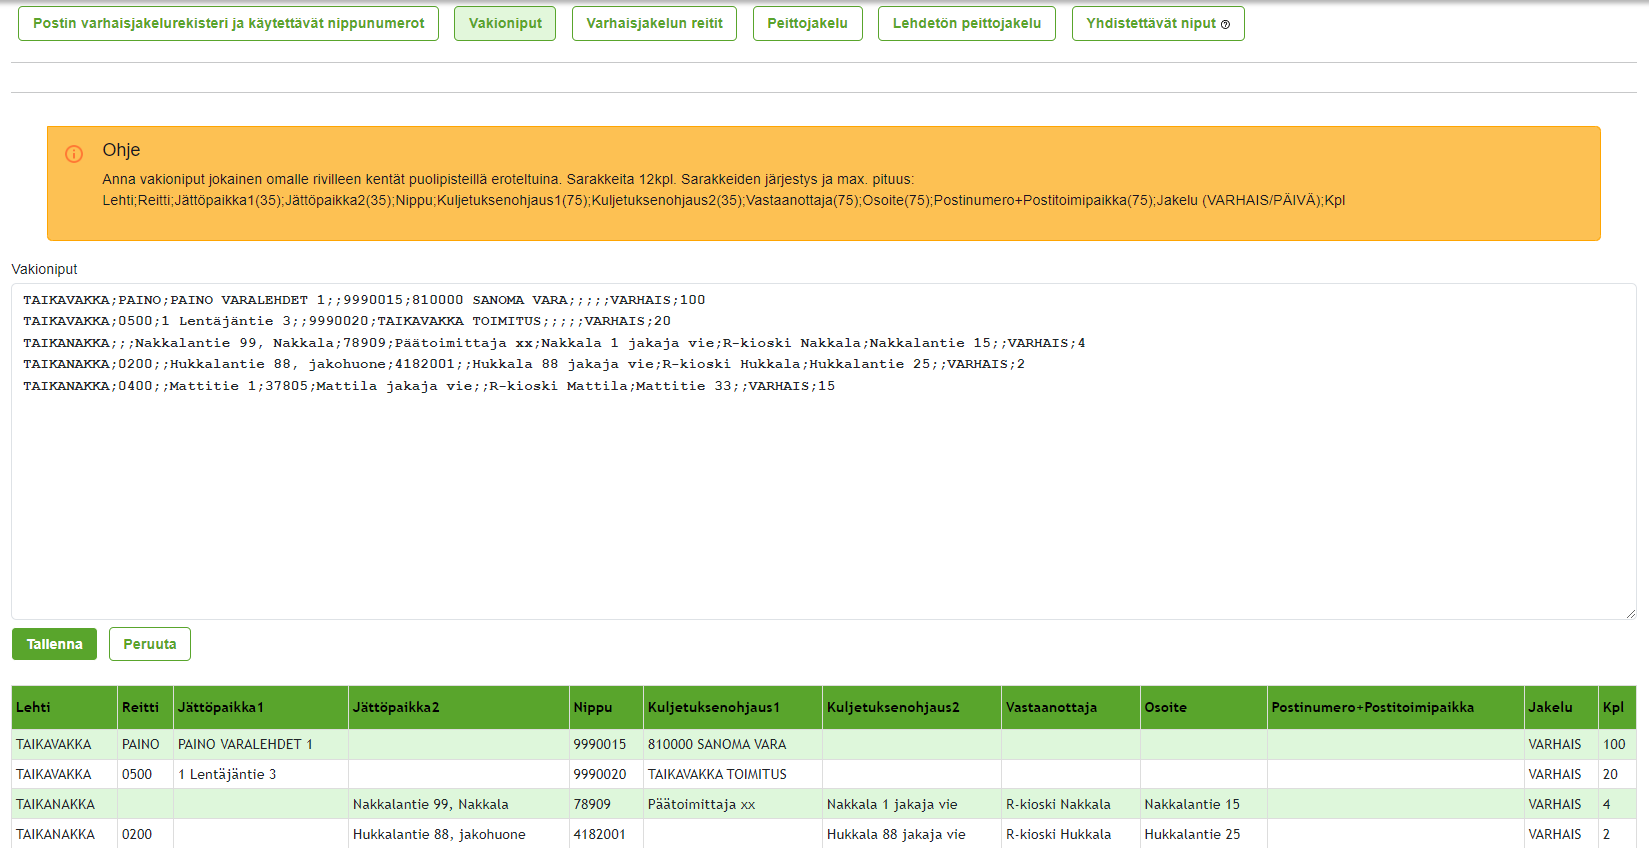Image resolution: width=1649 pixels, height=848 pixels.
Task: Select cell 9990020 in Nippu column
Action: pyautogui.click(x=606, y=774)
